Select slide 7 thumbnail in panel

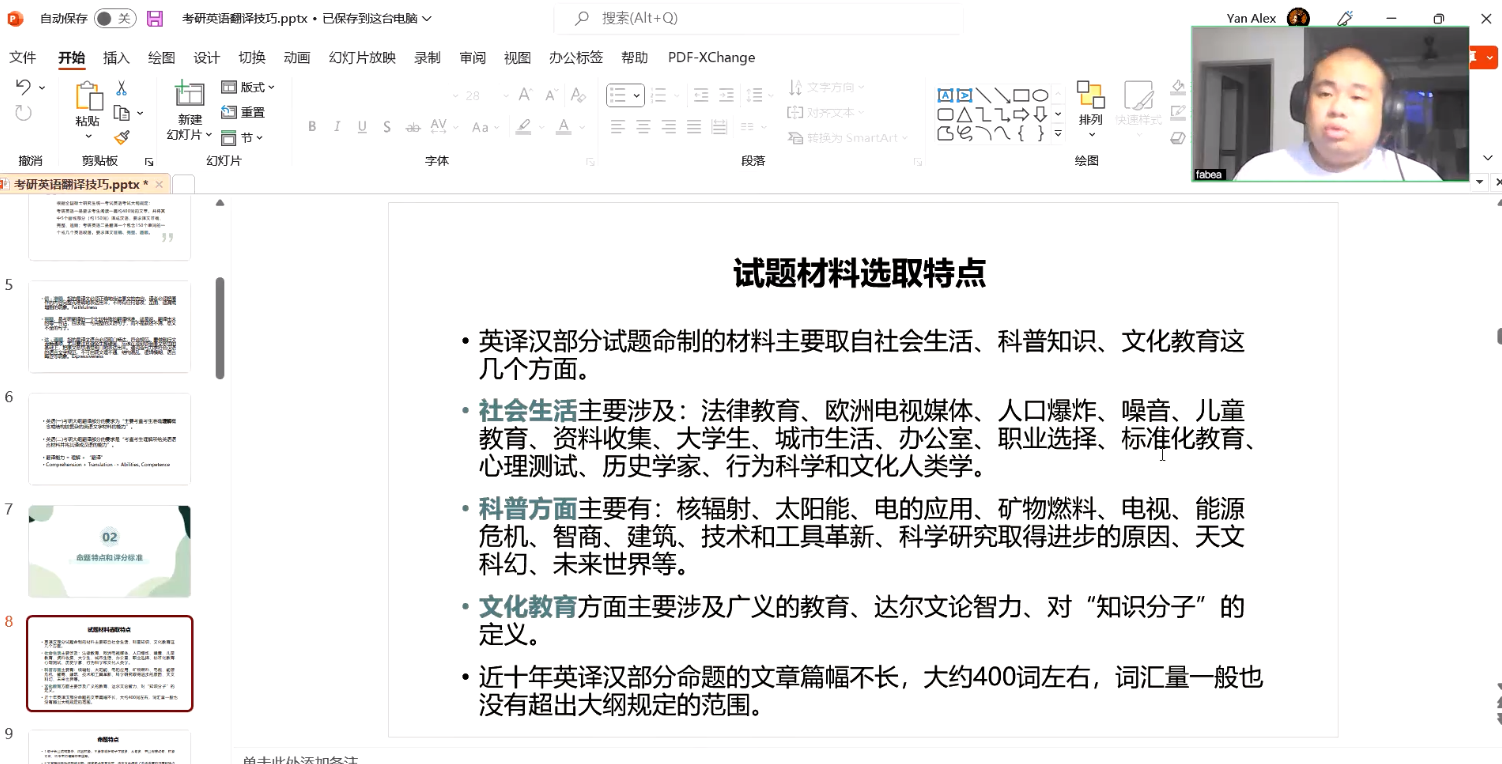[x=109, y=551]
